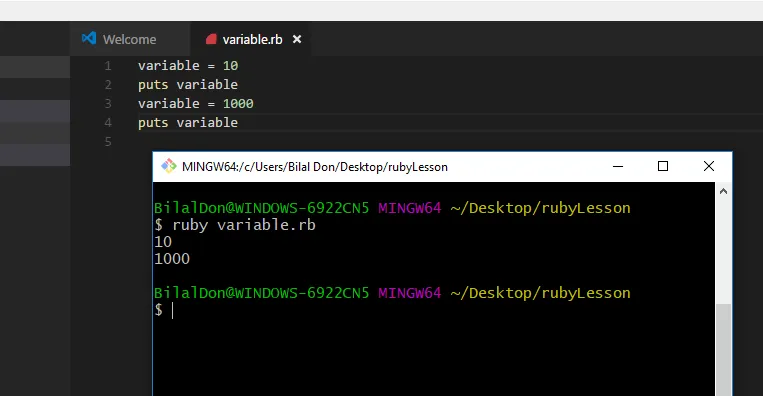This screenshot has width=763, height=396.
Task: Click the first 'BilalDon@WINDOWS-6922CN5' prompt text
Action: pyautogui.click(x=262, y=208)
